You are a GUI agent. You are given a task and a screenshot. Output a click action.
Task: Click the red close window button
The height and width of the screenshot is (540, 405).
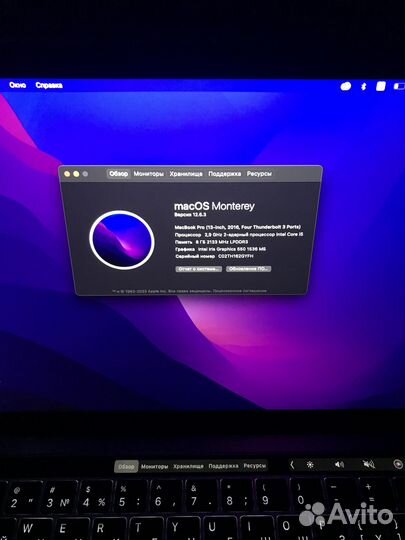[67, 174]
